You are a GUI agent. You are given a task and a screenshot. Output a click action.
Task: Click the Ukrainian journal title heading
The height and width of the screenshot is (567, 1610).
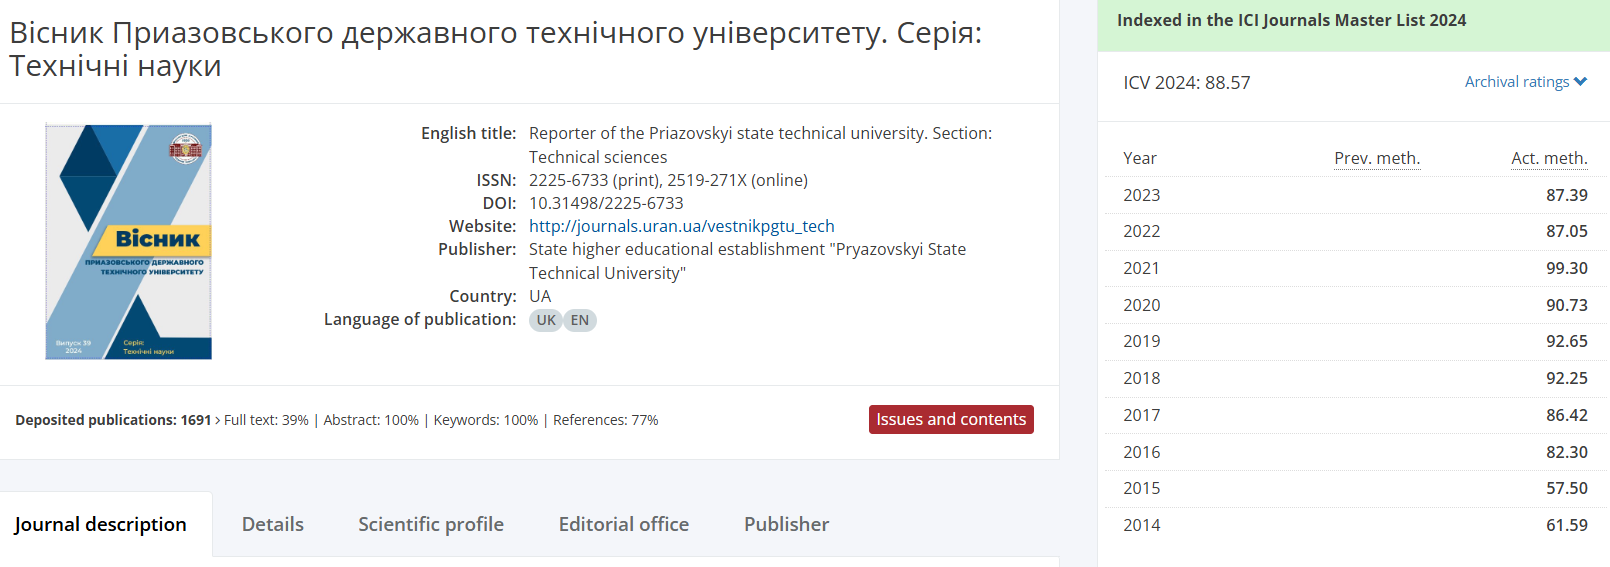click(495, 49)
